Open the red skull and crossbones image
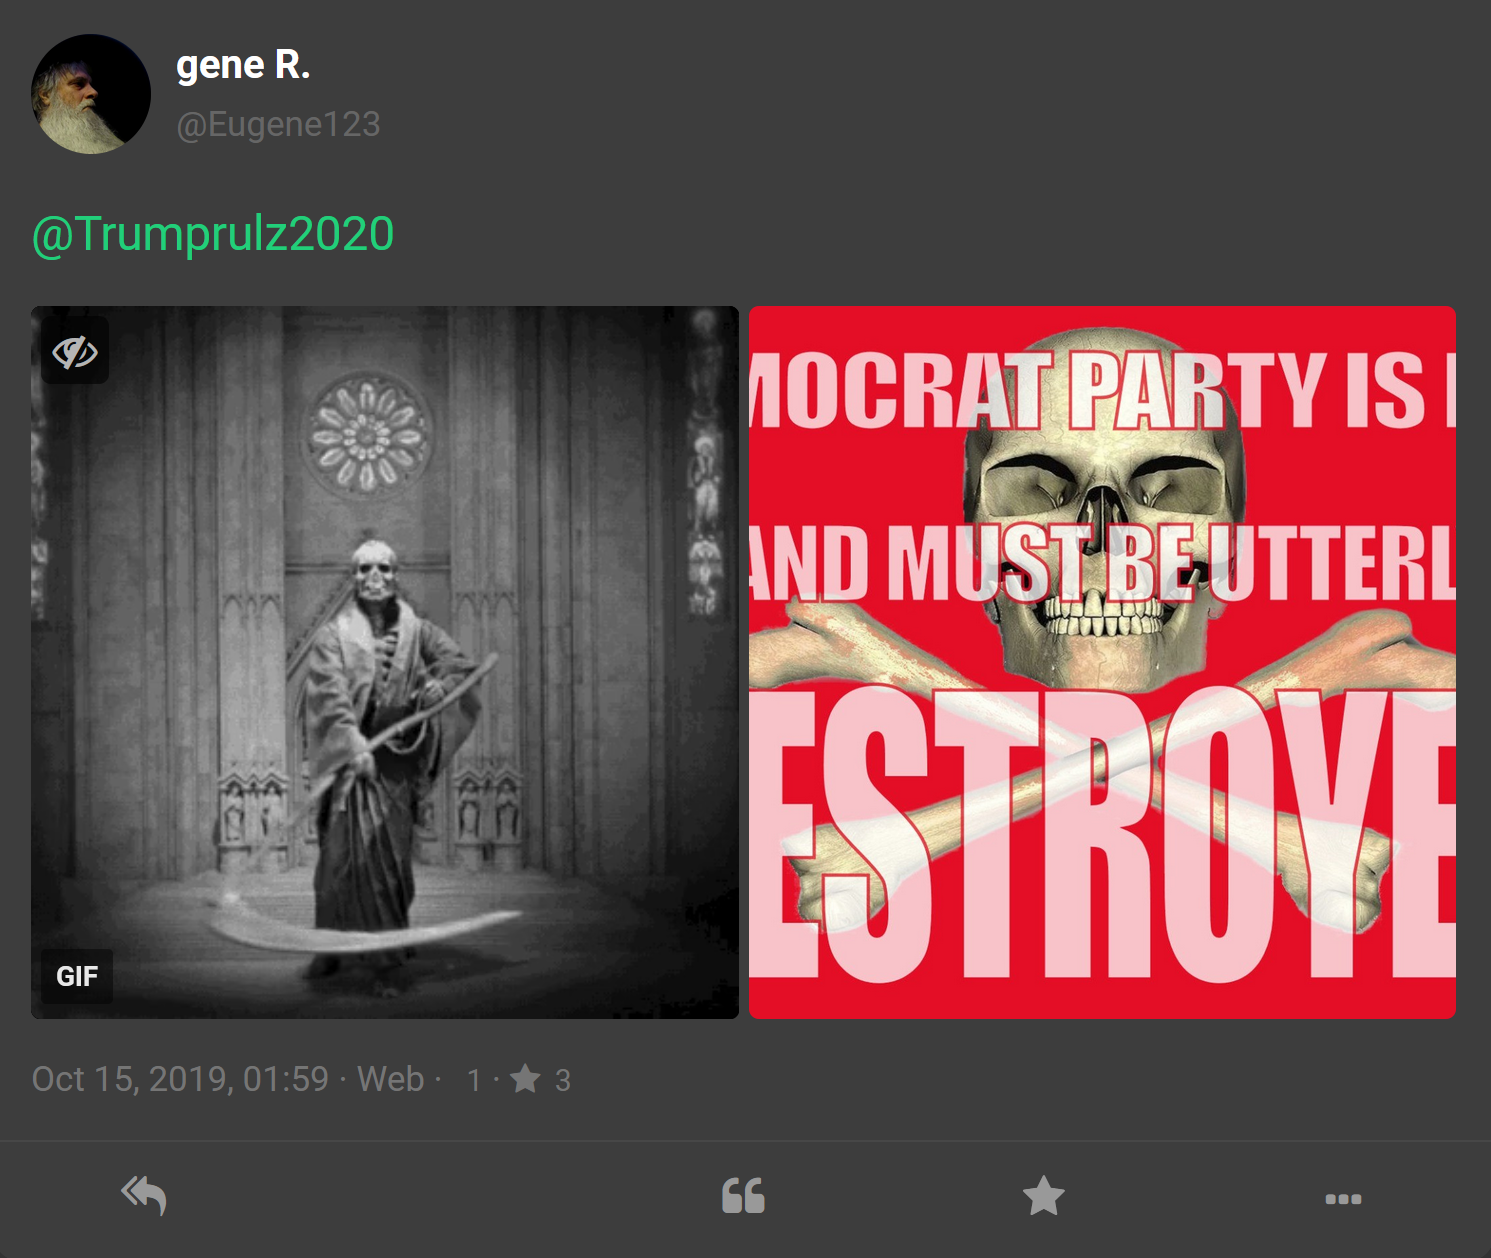Screen dimensions: 1491x1258 pyautogui.click(x=1102, y=662)
